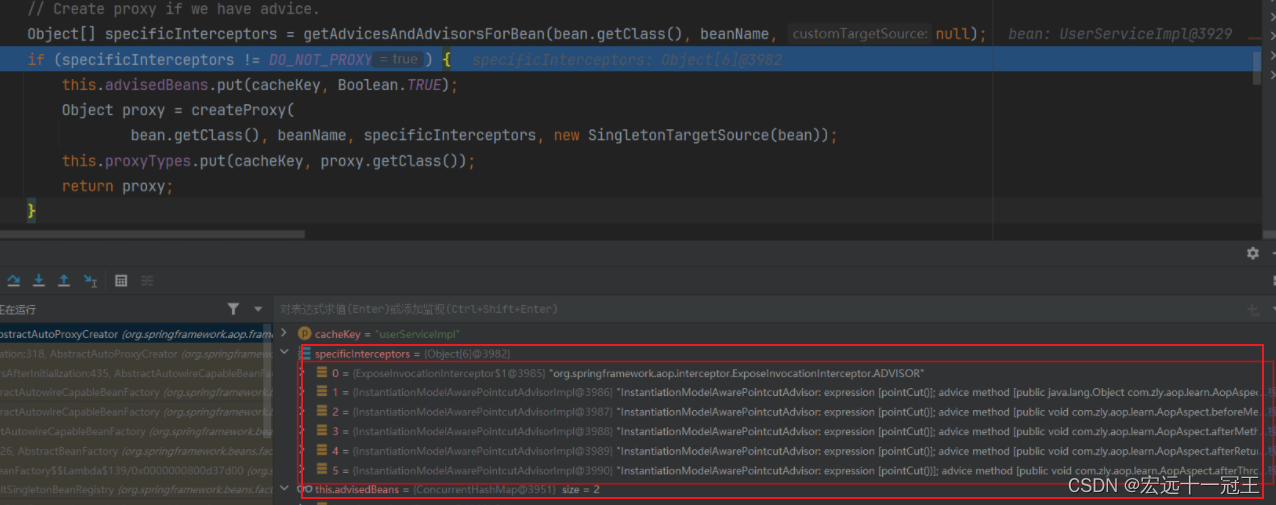Viewport: 1276px width, 505px height.
Task: Click the getAdvicesAndAdvisorsForBean method call
Action: [x=425, y=35]
